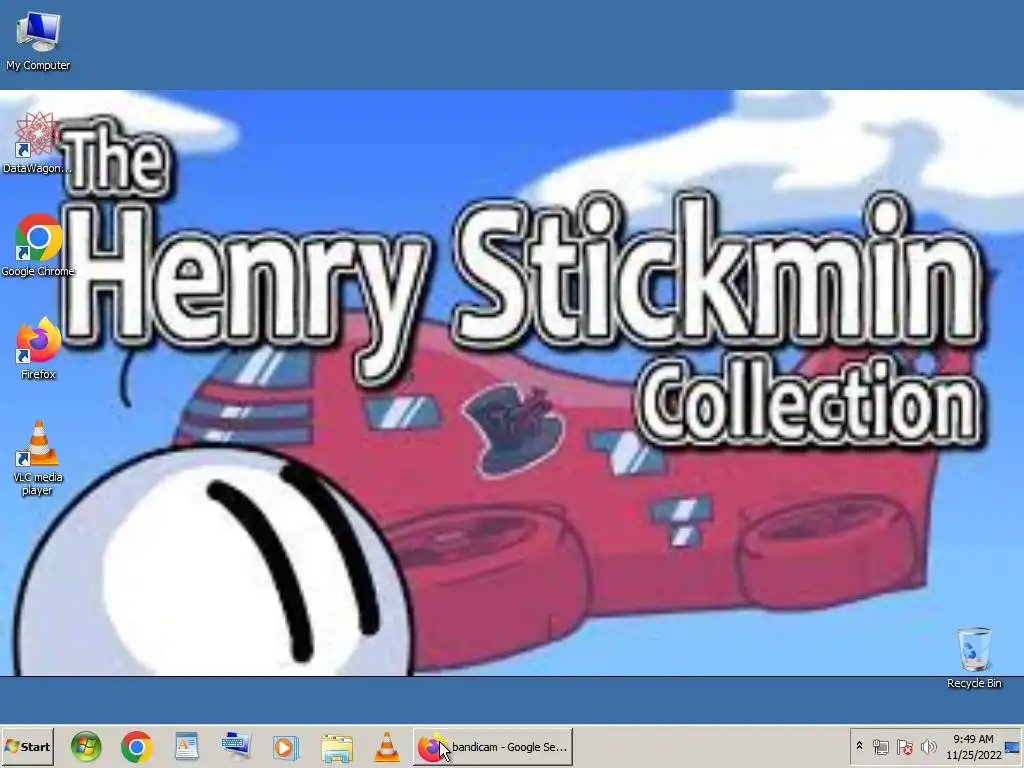The image size is (1024, 768).
Task: Open the Recycle Bin on the desktop
Action: [974, 658]
